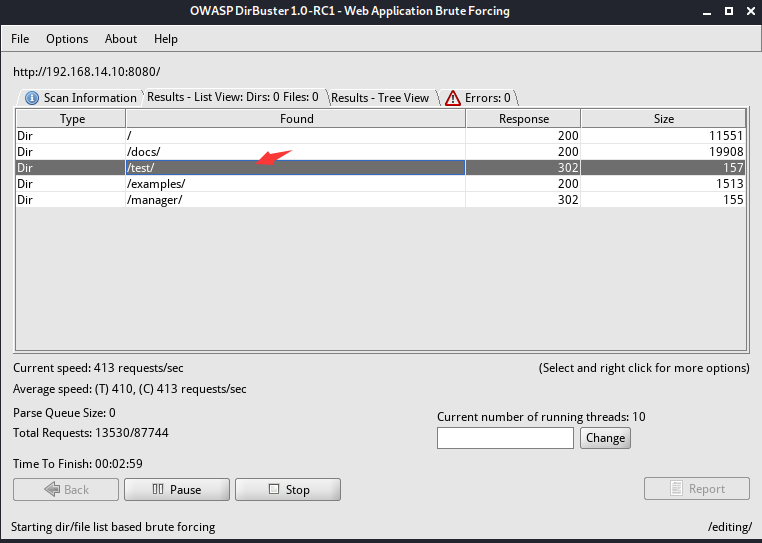
Task: Sort results by Size column header
Action: point(663,119)
